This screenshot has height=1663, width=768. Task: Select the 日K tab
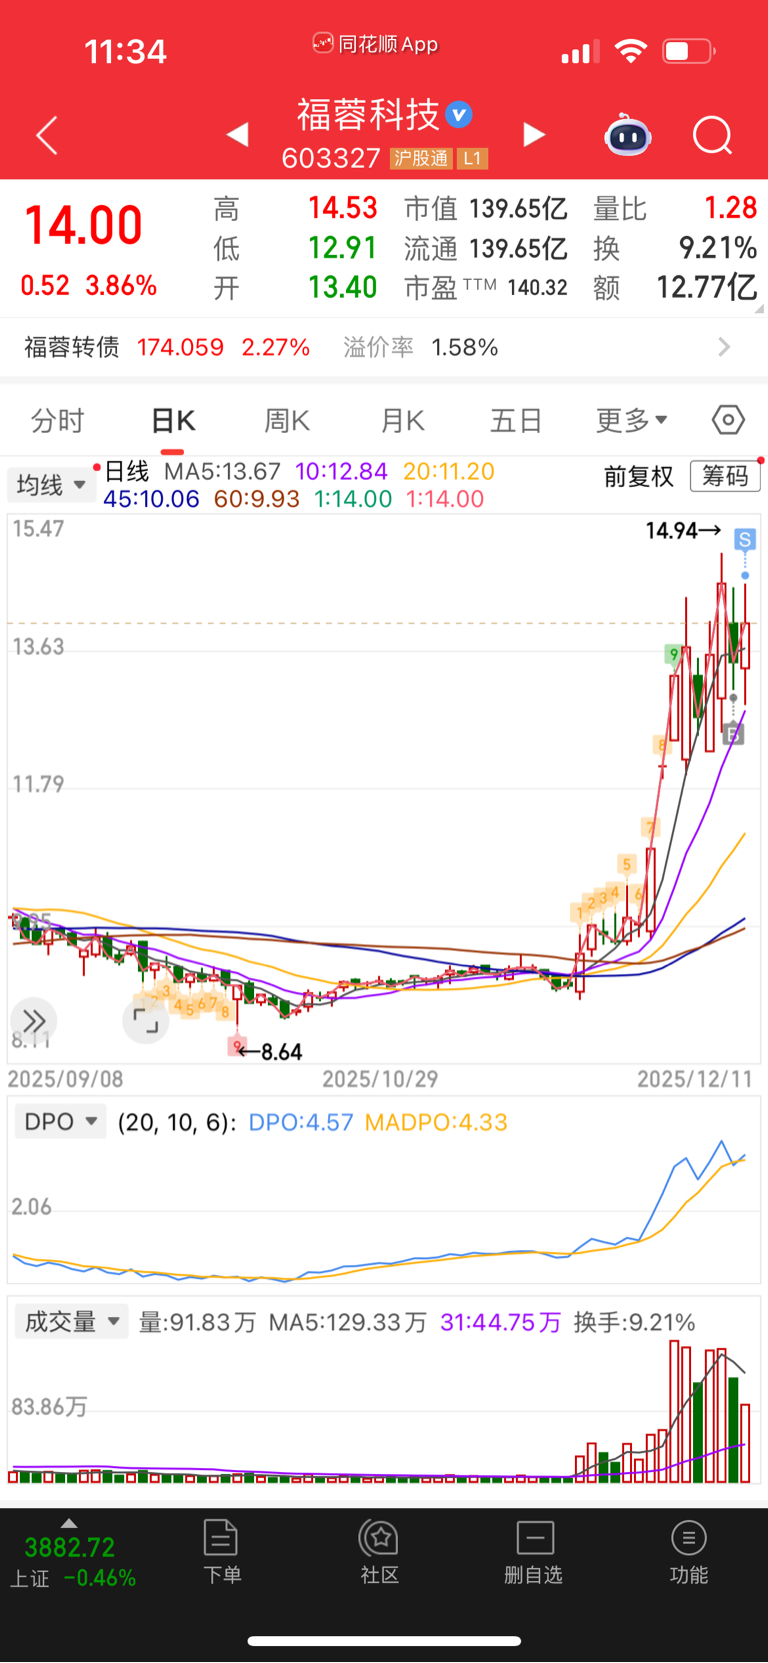click(173, 421)
